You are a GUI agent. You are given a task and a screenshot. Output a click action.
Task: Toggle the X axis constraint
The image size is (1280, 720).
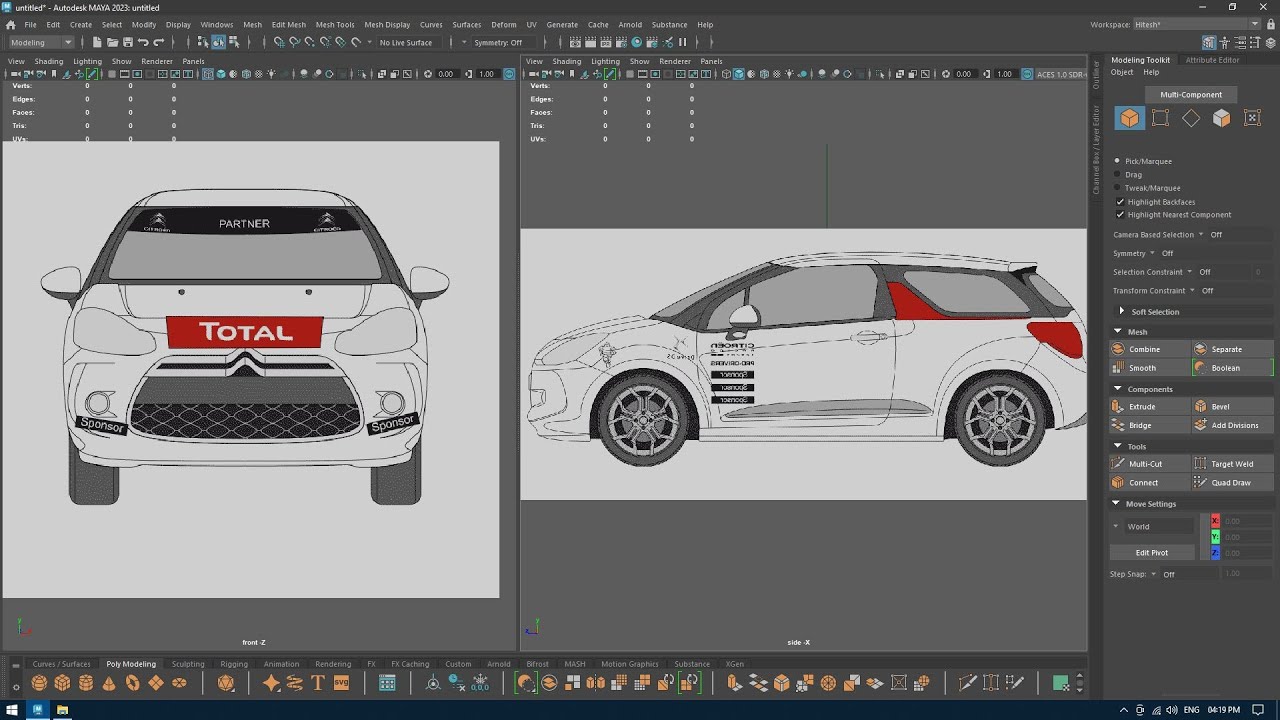(1215, 521)
